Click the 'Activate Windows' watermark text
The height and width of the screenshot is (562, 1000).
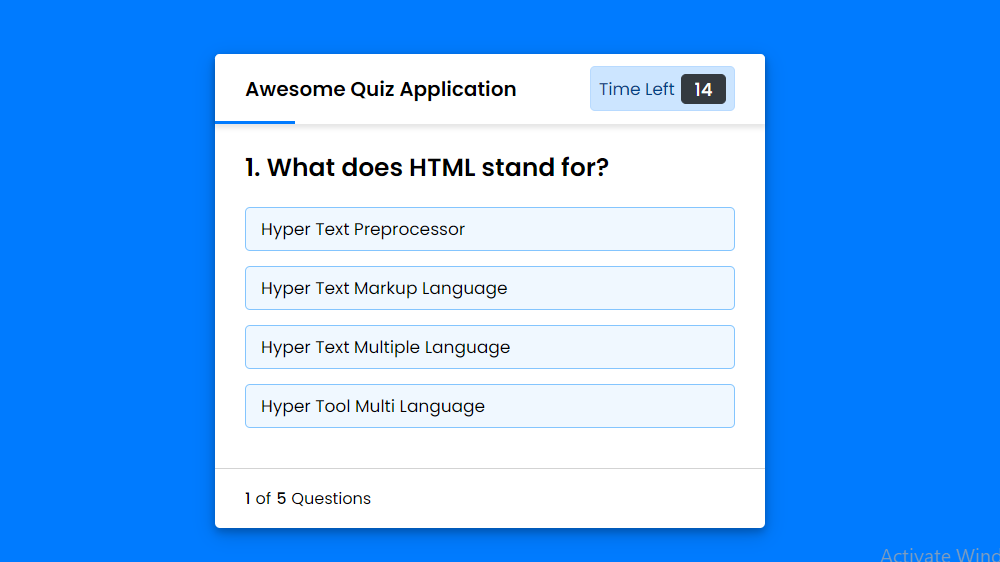pyautogui.click(x=939, y=554)
